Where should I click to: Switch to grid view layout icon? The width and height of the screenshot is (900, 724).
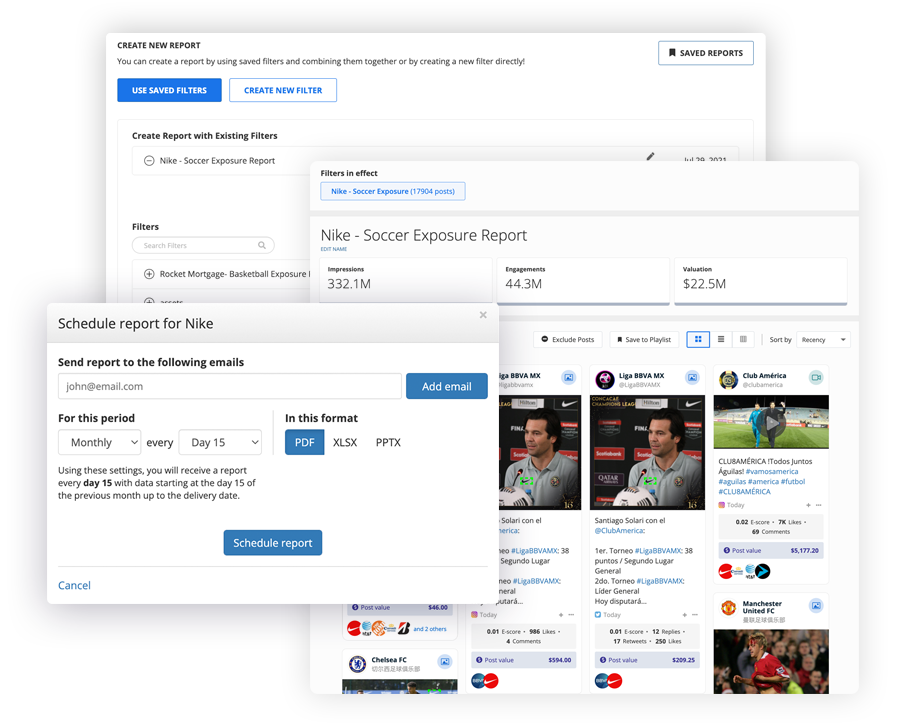pyautogui.click(x=698, y=340)
